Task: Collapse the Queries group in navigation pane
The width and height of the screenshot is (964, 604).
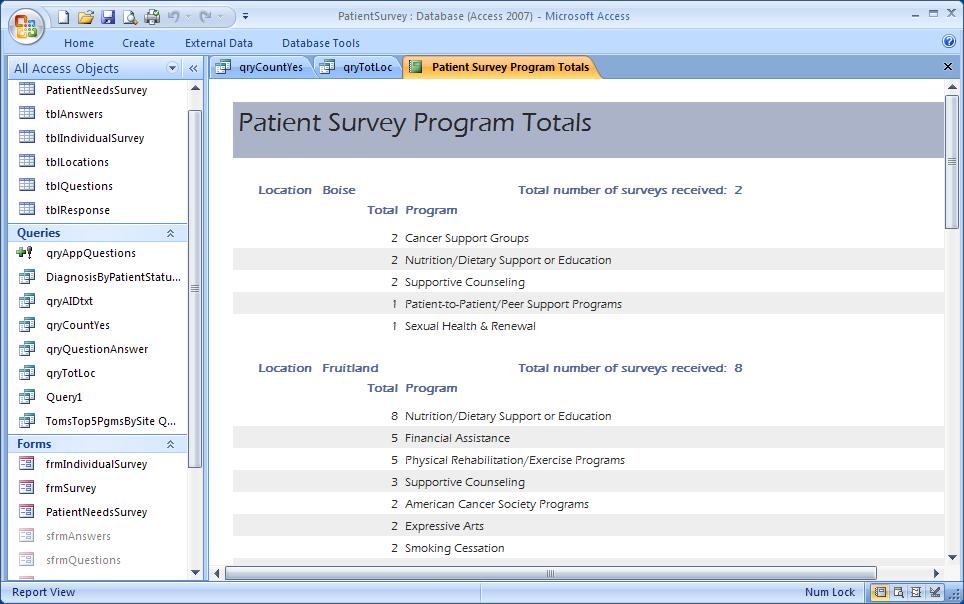Action: [170, 233]
